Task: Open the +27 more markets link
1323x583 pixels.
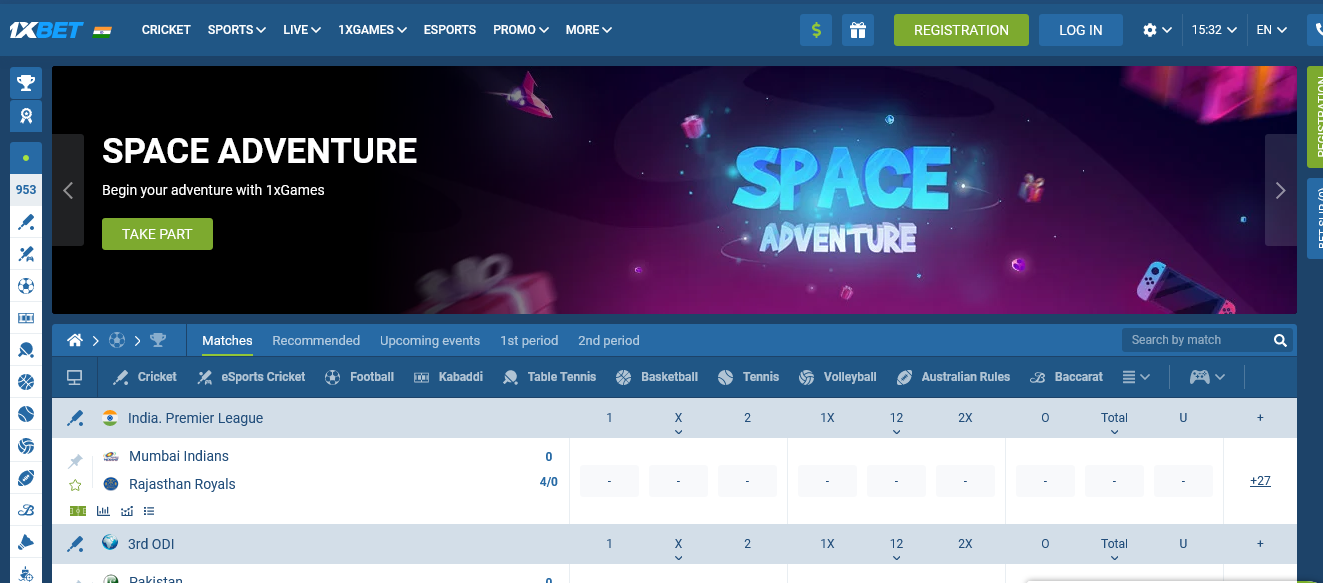Action: coord(1260,481)
